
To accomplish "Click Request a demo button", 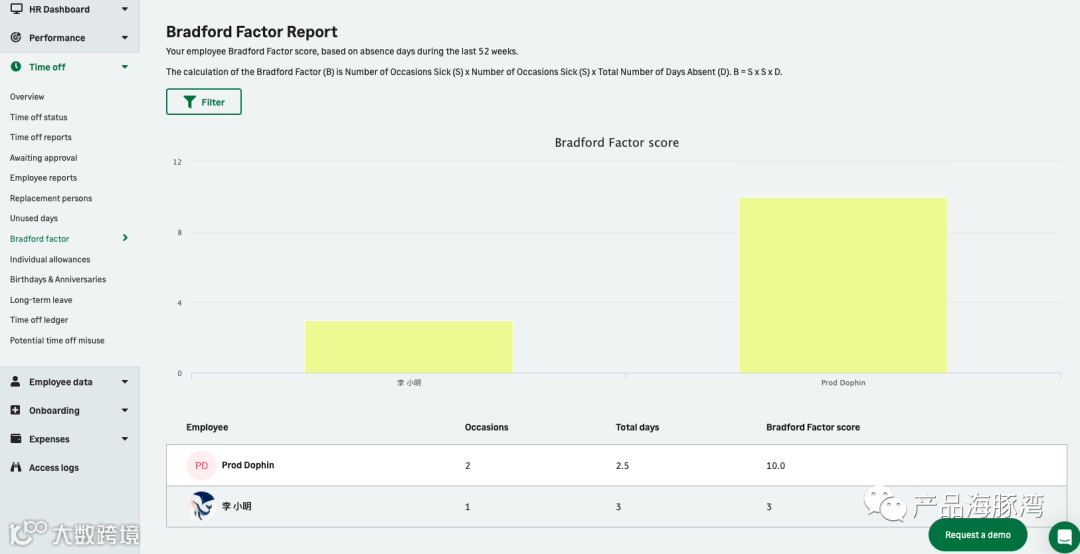I will pyautogui.click(x=978, y=535).
